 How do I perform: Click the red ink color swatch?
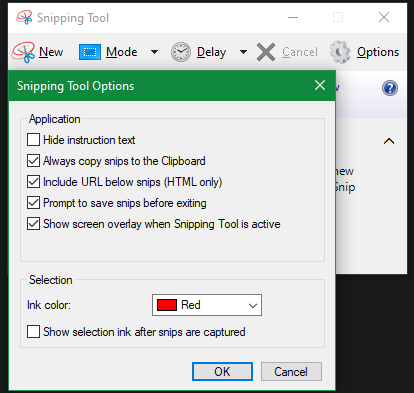coord(167,305)
